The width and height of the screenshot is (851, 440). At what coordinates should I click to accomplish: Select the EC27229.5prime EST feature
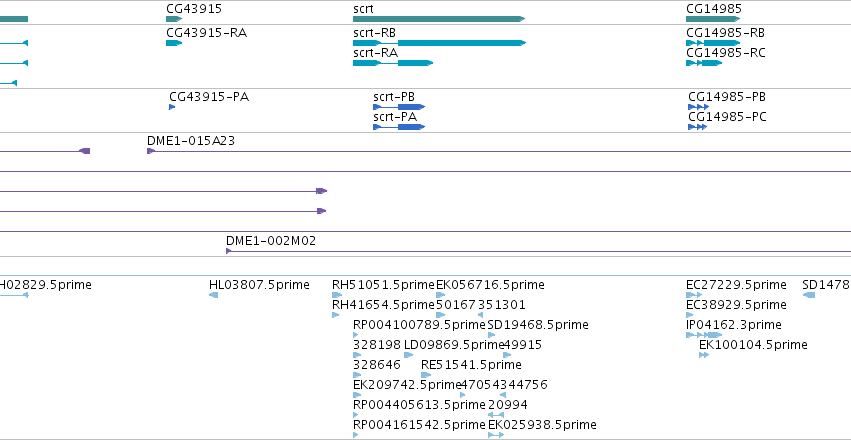(x=694, y=295)
